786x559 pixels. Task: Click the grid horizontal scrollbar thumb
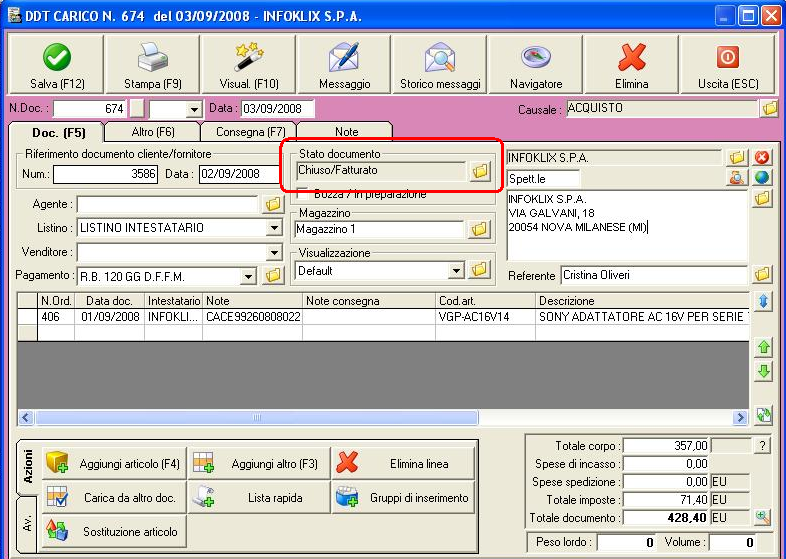pos(257,417)
